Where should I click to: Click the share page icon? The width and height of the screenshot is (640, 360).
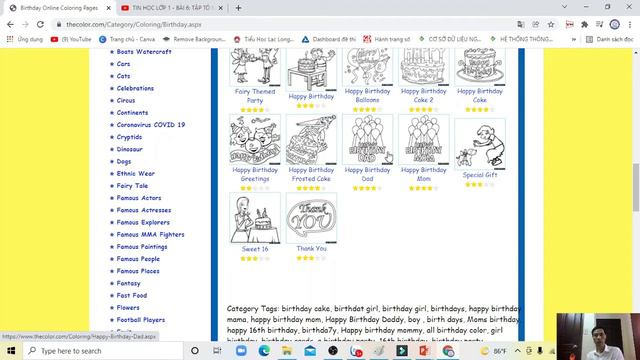536,24
